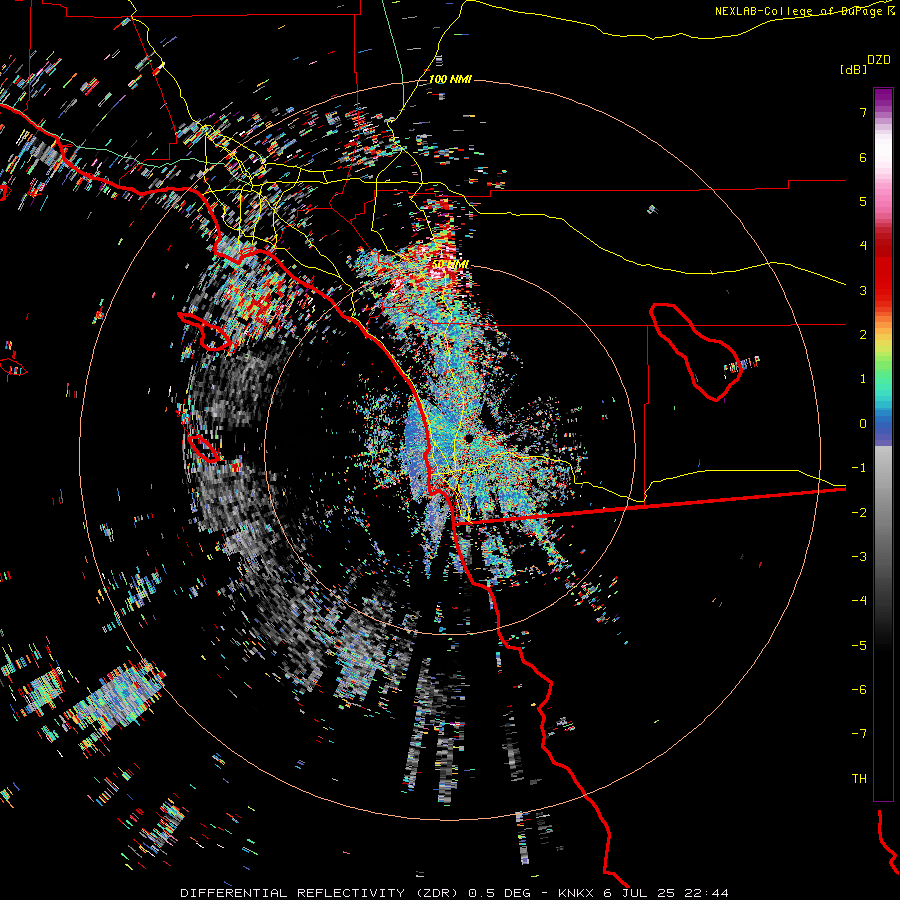Viewport: 900px width, 900px height.
Task: Click the -7 value on the dB scale
Action: point(859,734)
